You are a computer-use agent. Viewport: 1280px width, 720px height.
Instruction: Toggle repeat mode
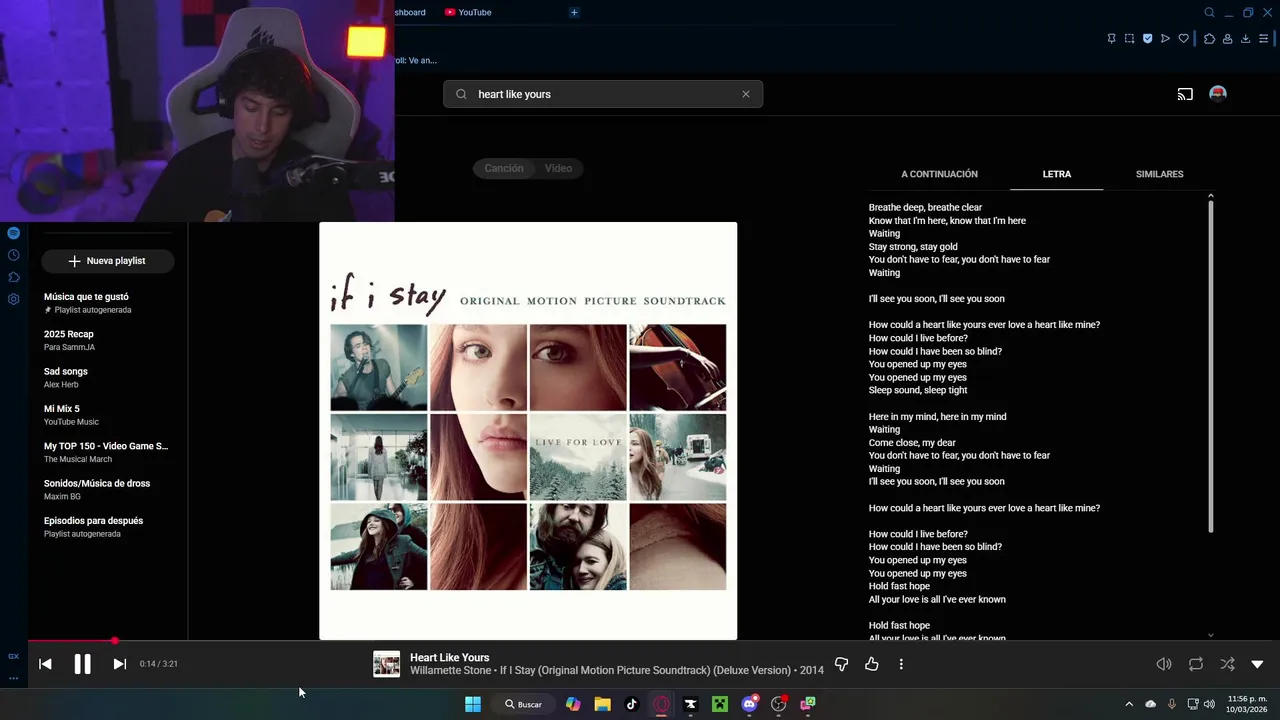(1196, 664)
